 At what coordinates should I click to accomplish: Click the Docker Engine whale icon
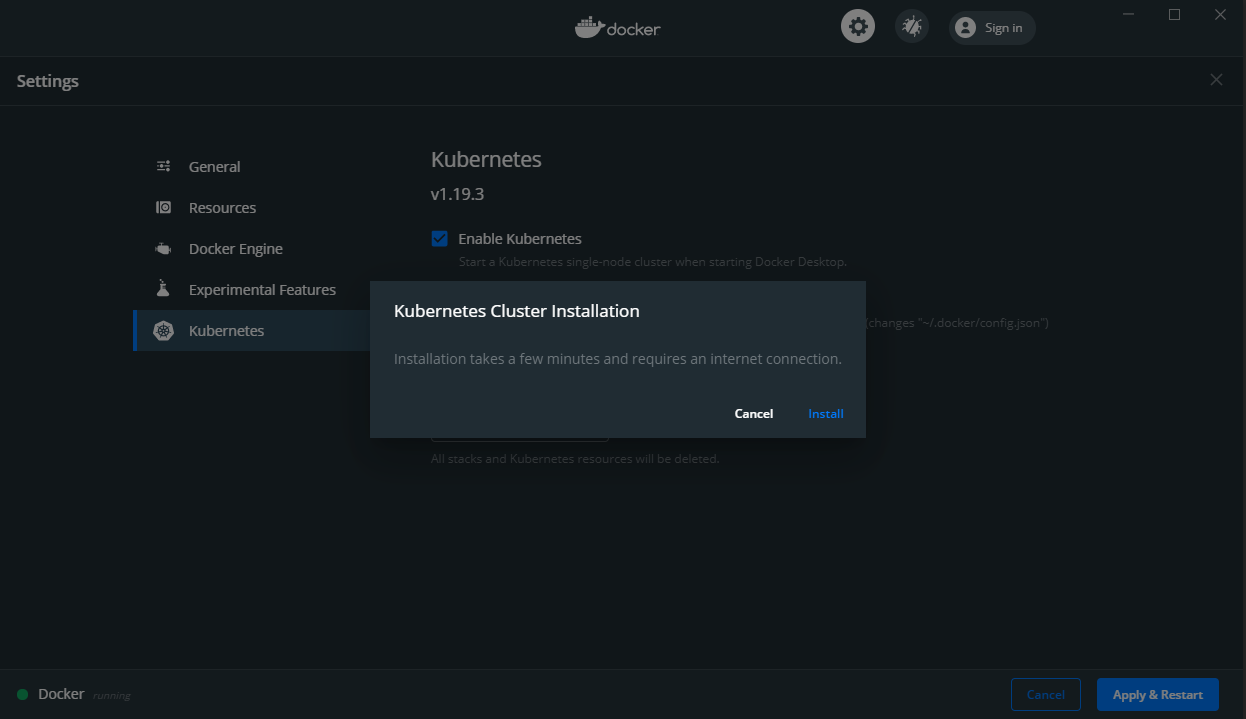(x=163, y=249)
